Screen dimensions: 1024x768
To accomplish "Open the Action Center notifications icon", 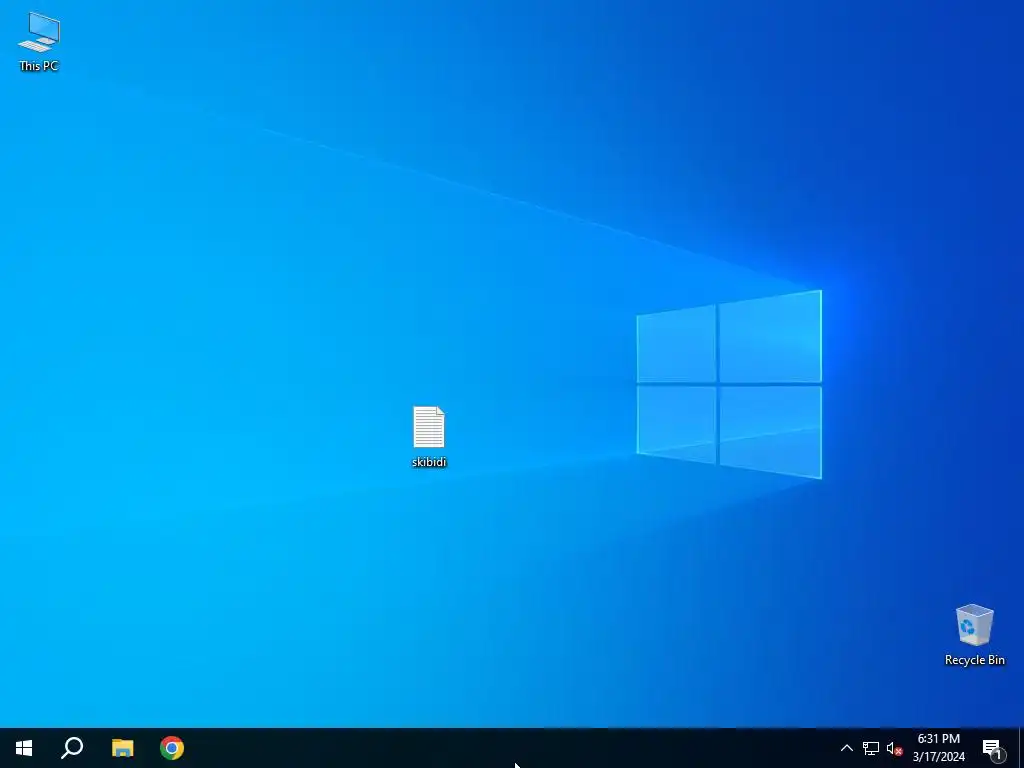I will [992, 748].
